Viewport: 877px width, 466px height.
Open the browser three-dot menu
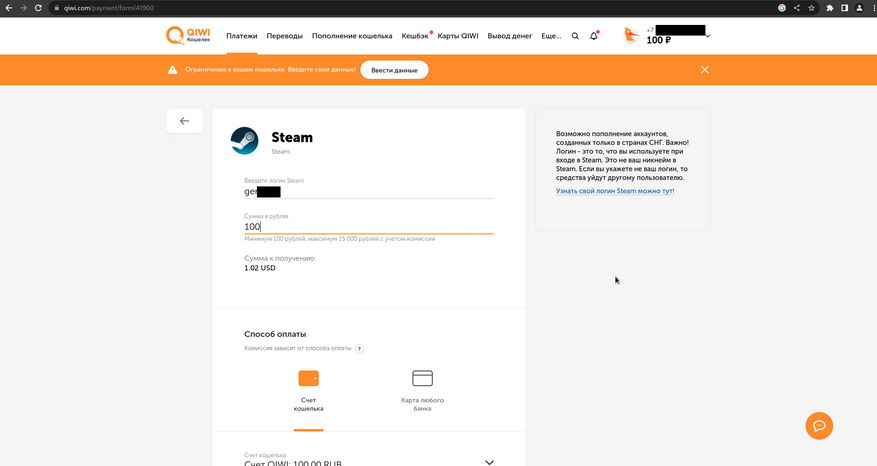tap(872, 8)
